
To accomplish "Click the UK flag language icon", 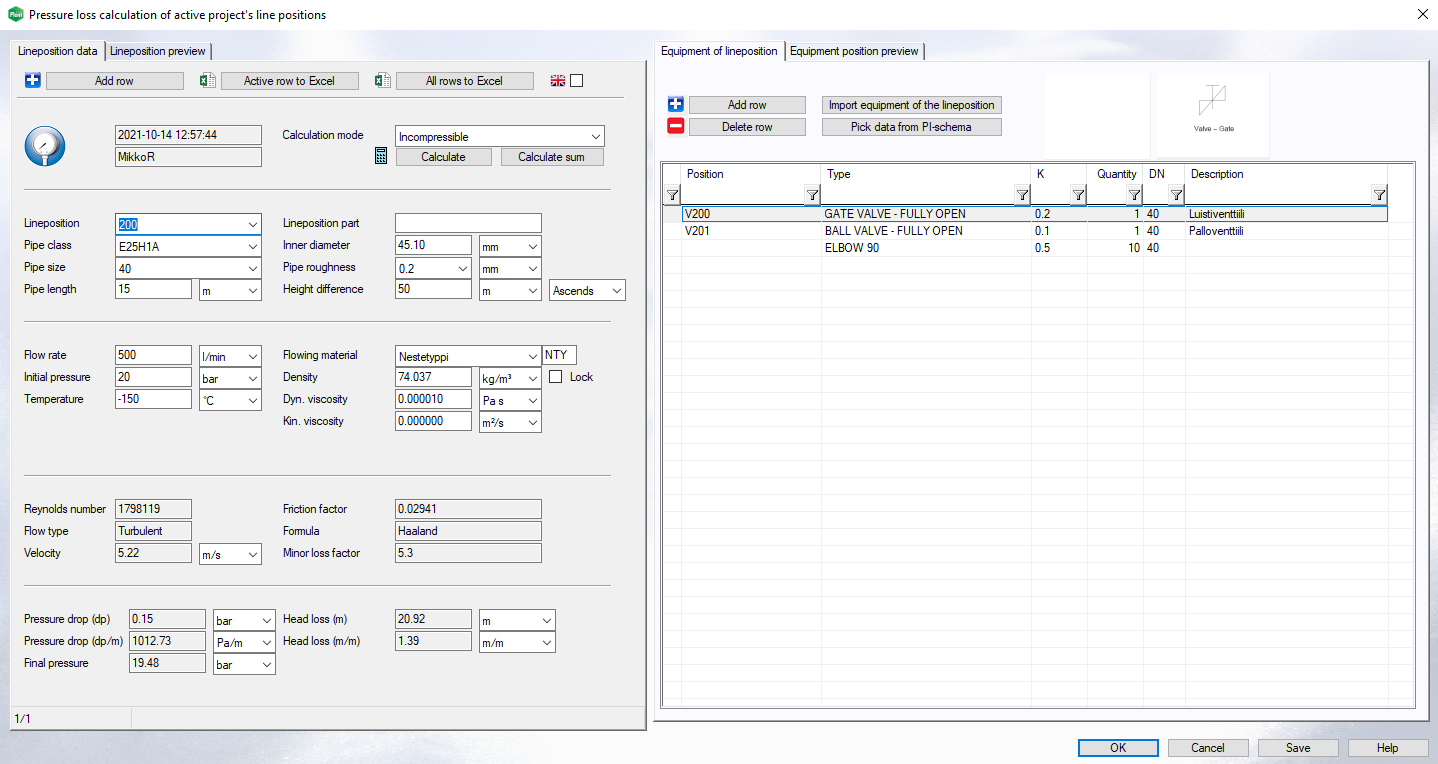I will pyautogui.click(x=558, y=81).
